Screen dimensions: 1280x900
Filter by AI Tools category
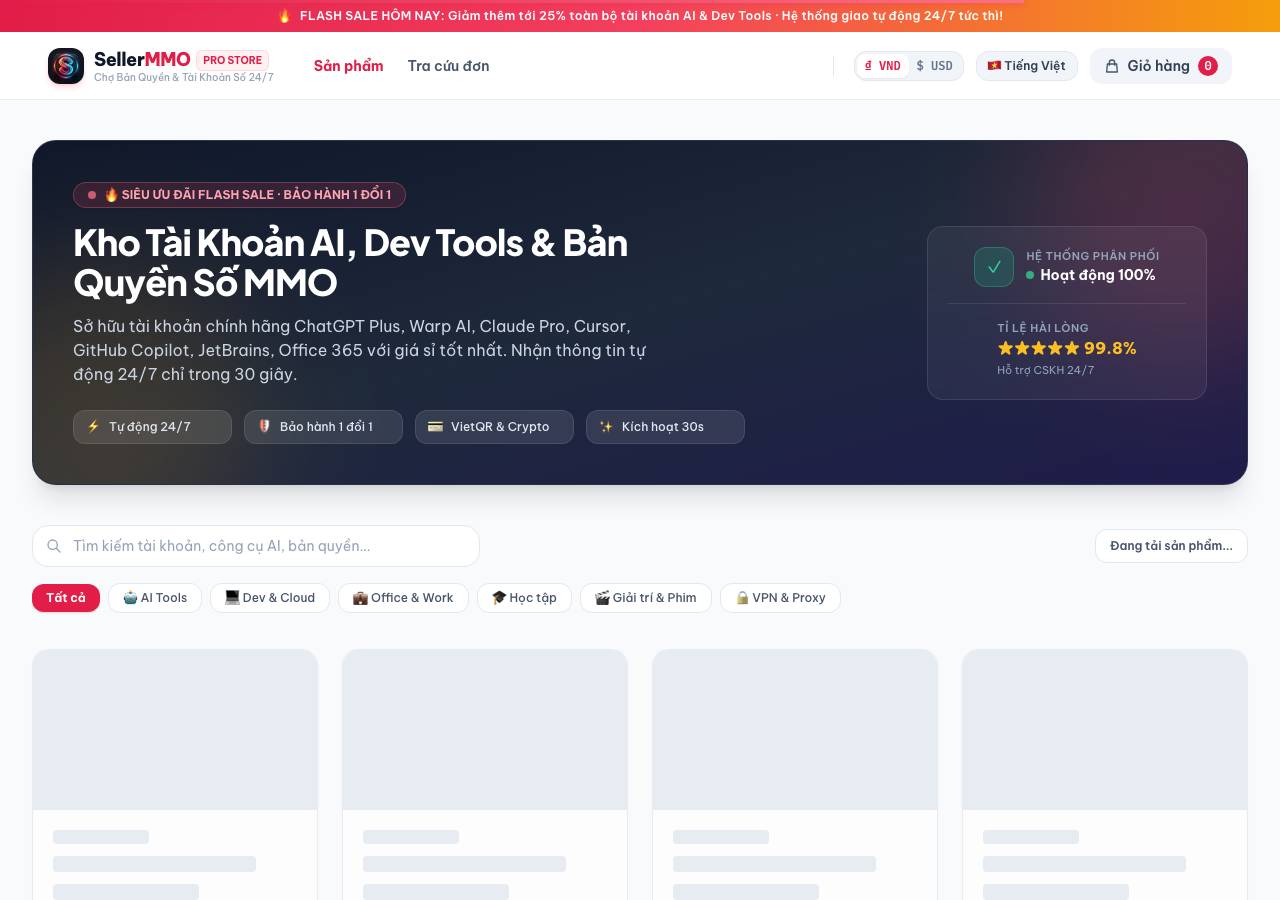point(155,598)
